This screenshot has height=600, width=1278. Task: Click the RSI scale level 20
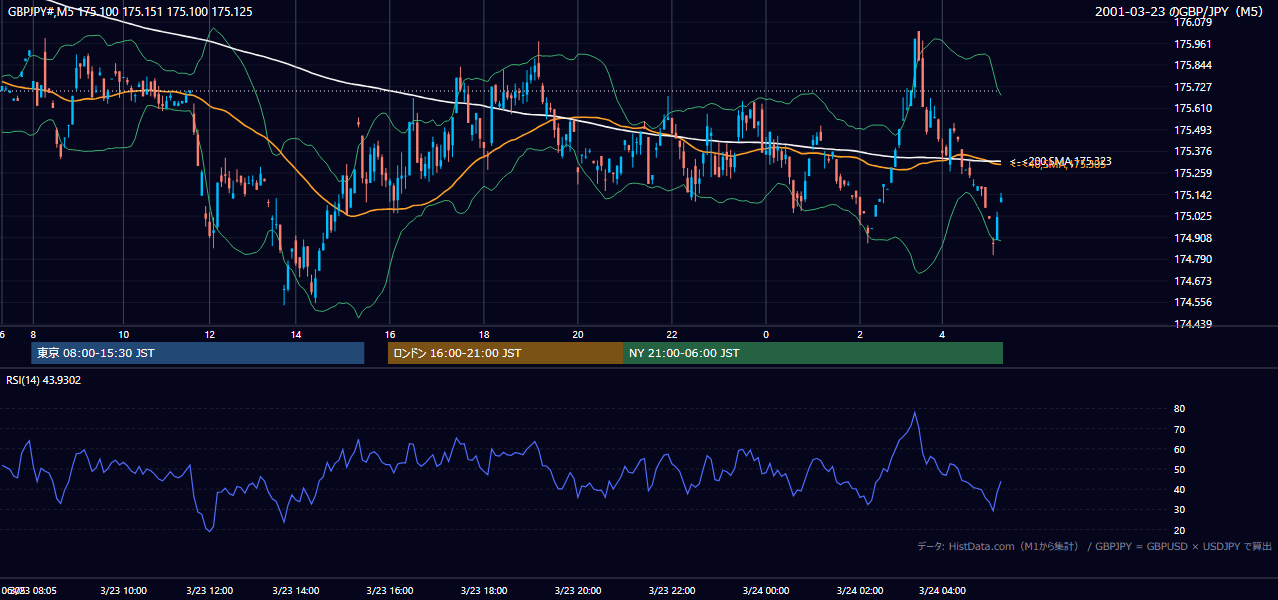(1180, 530)
